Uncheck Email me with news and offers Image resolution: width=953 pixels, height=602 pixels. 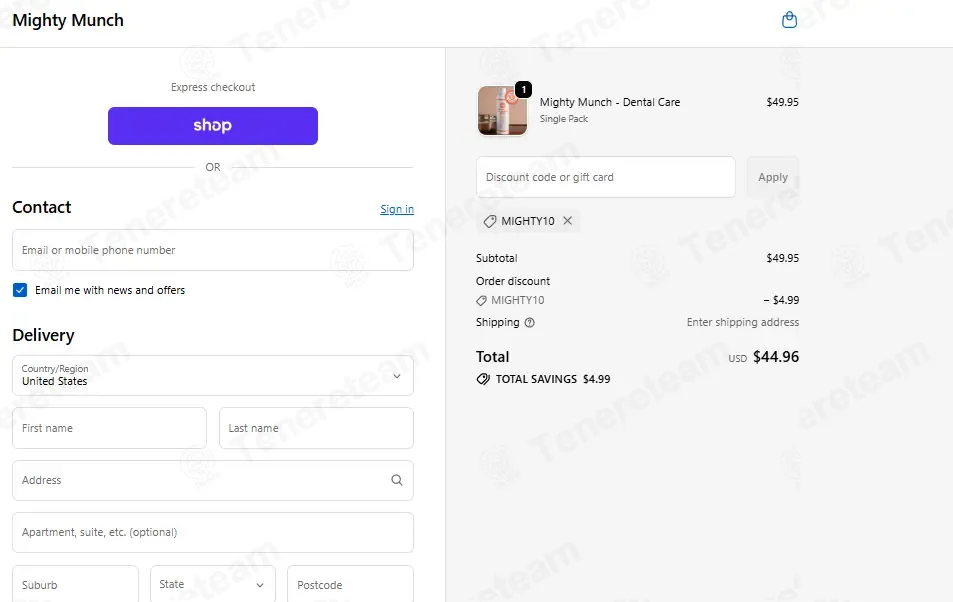point(20,290)
